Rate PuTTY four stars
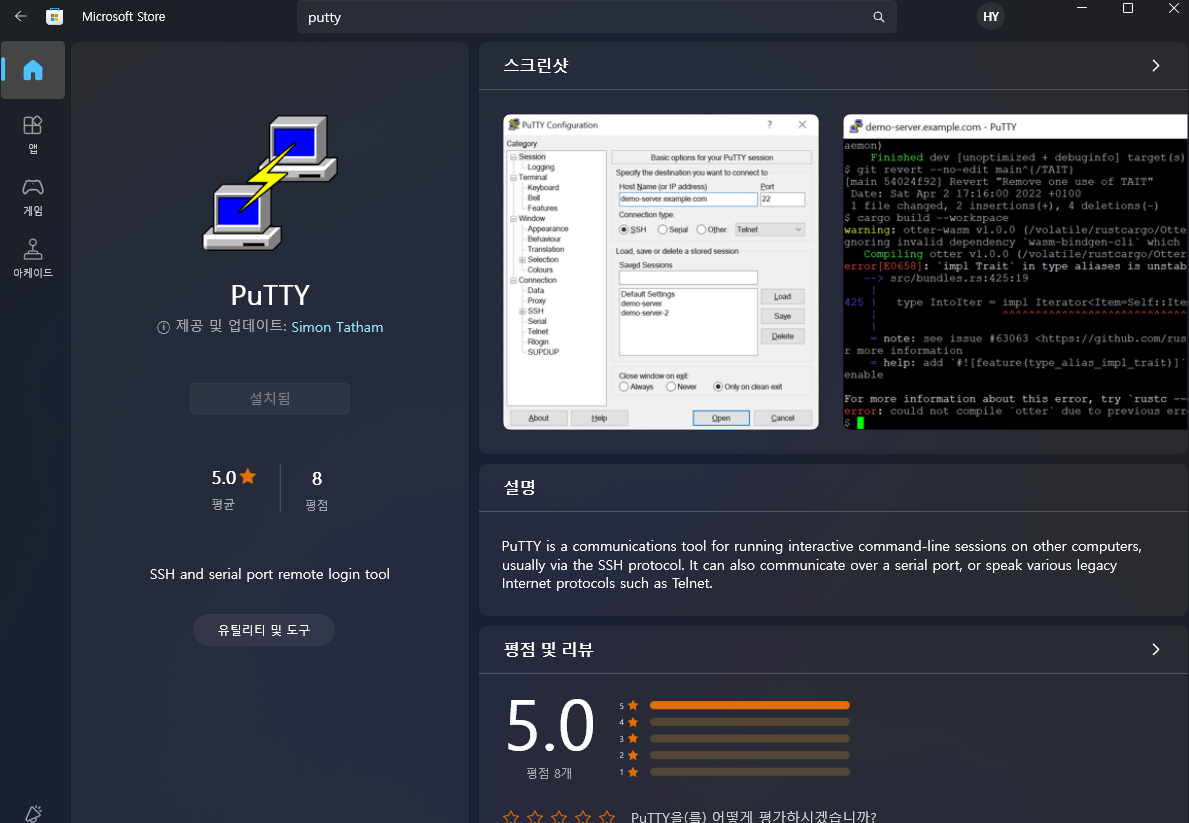This screenshot has height=823, width=1189. (x=583, y=816)
